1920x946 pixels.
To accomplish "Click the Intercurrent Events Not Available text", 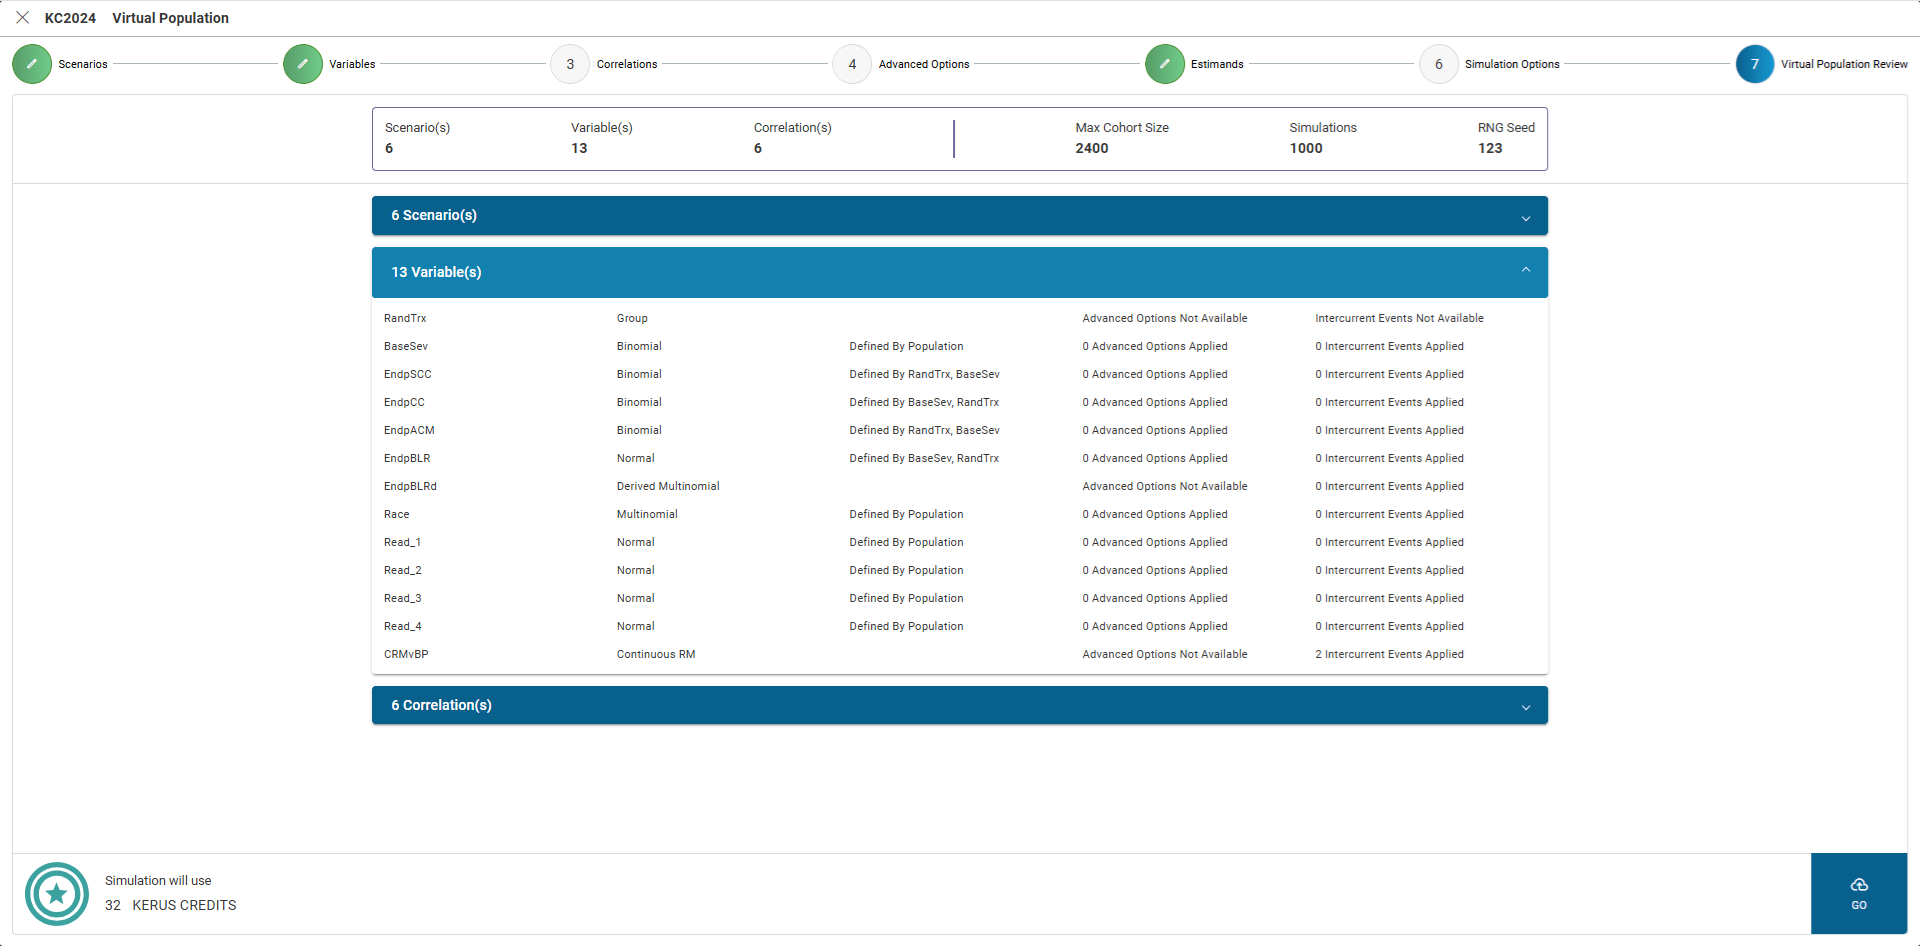I will point(1399,318).
